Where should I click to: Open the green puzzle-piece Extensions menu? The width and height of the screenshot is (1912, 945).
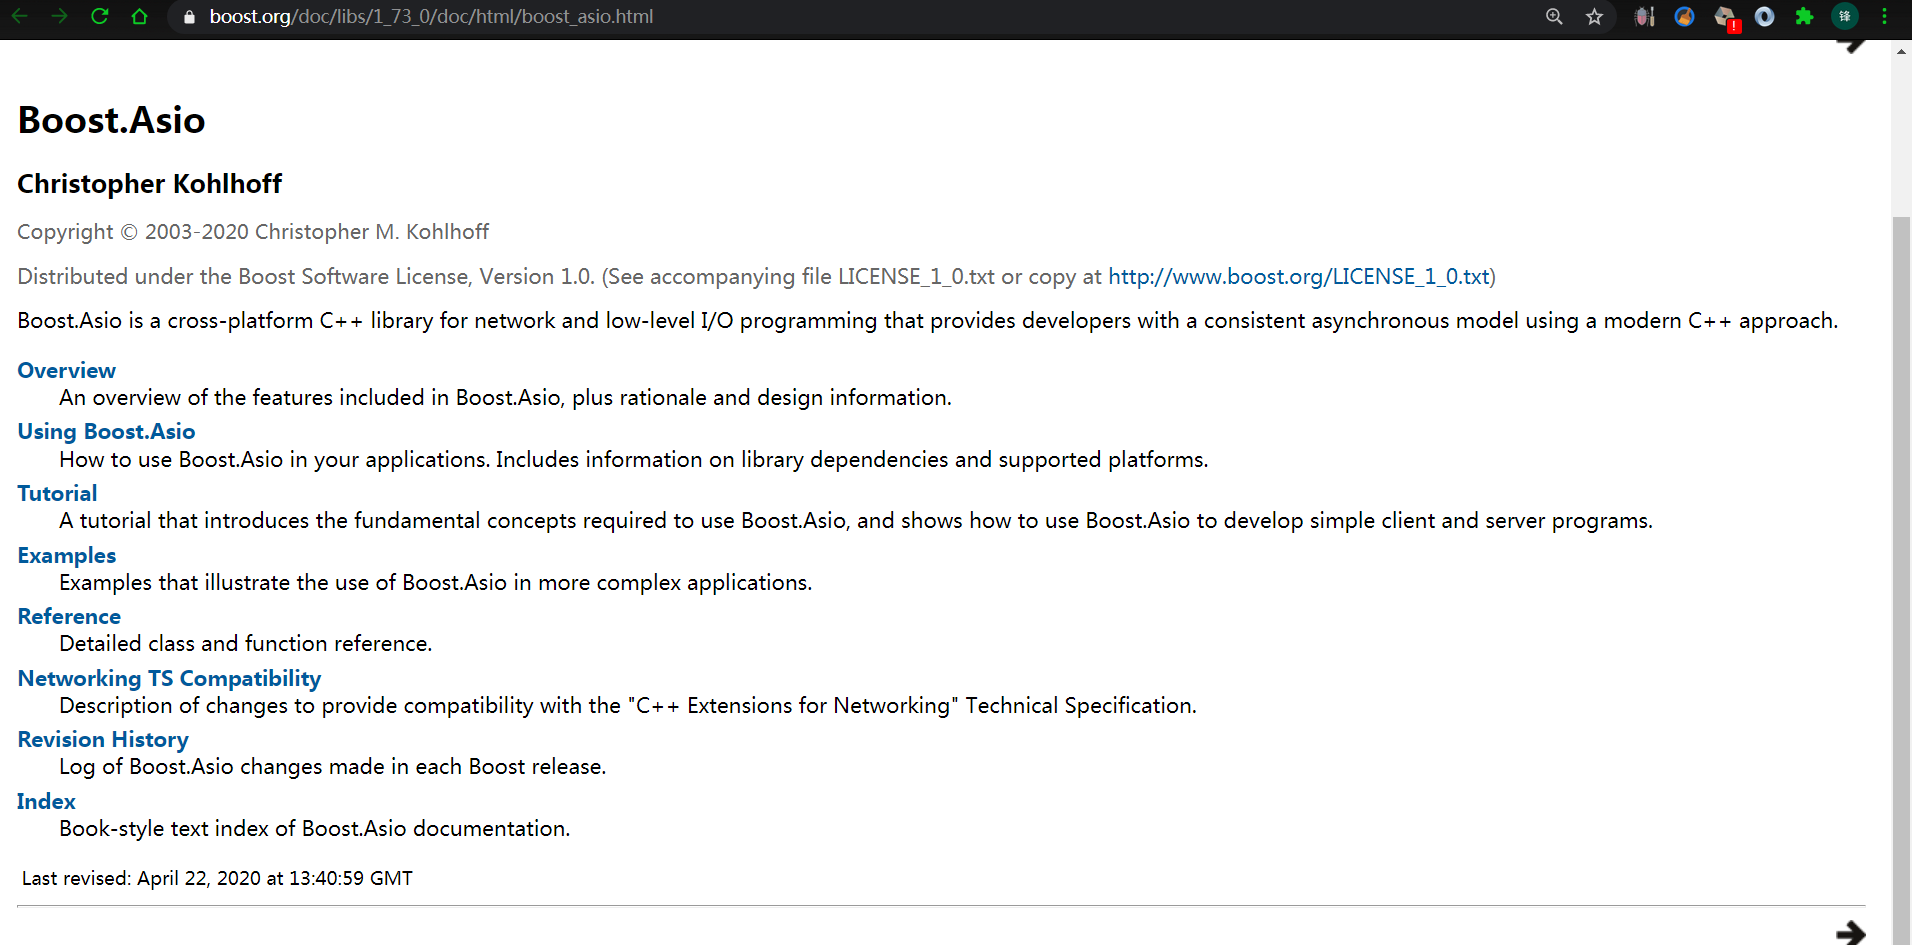pos(1804,16)
